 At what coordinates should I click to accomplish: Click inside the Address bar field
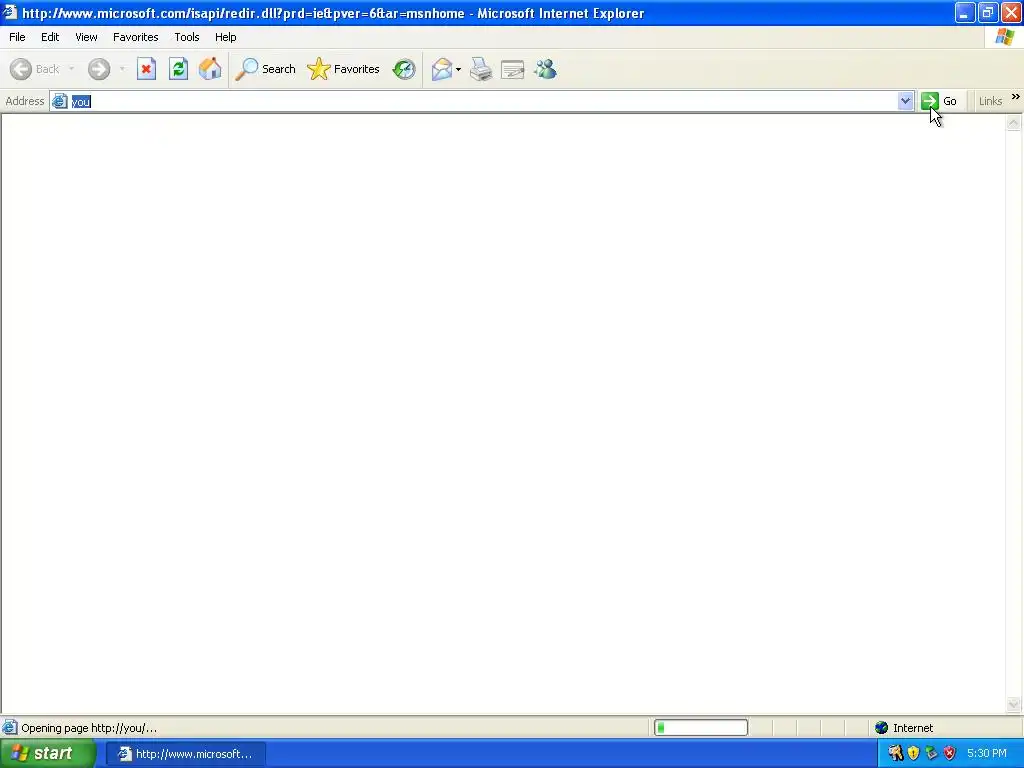point(483,101)
